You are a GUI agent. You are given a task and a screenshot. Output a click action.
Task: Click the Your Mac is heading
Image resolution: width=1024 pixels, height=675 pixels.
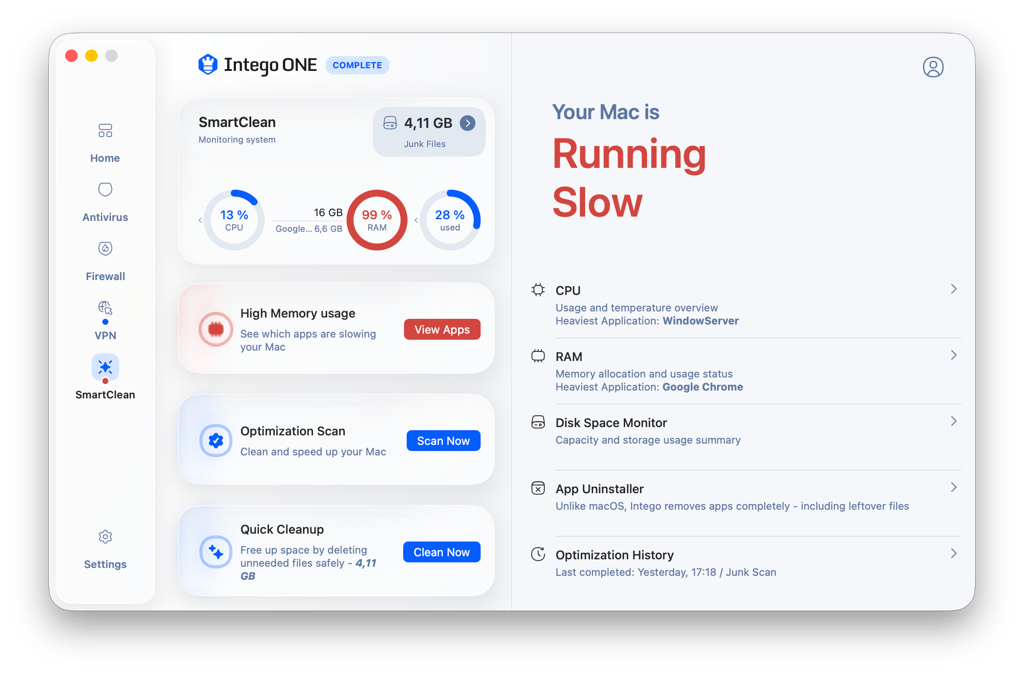(605, 112)
